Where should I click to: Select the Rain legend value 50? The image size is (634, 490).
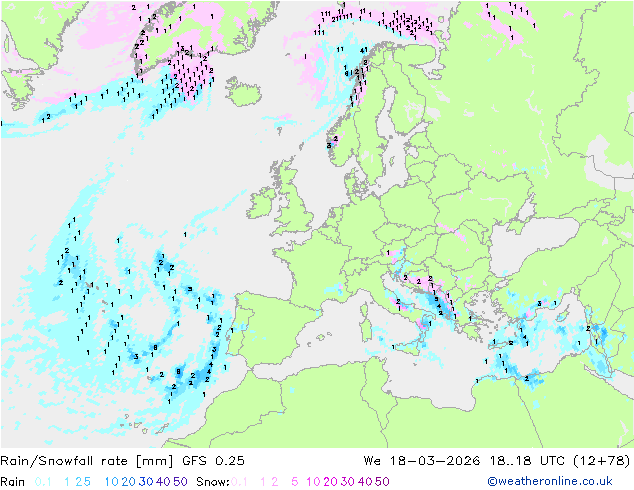(180, 482)
